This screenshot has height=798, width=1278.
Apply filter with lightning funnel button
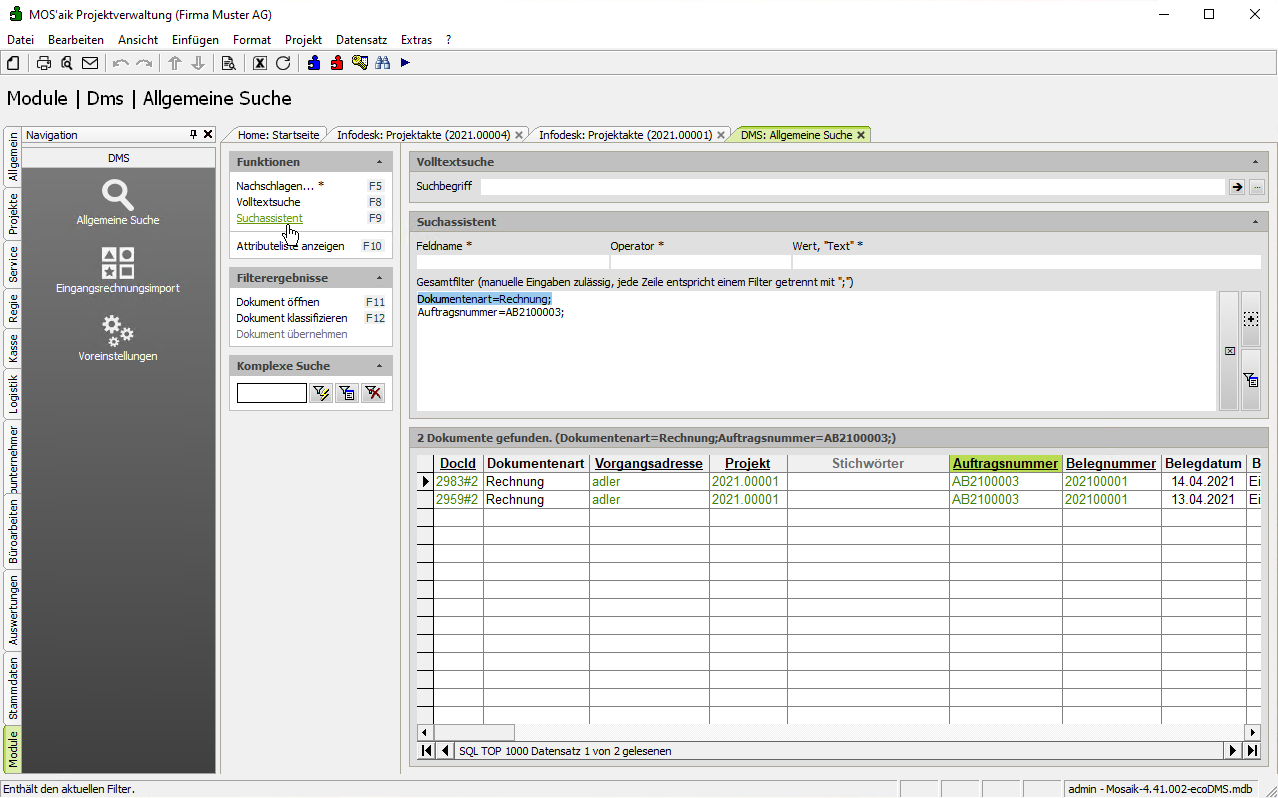pyautogui.click(x=321, y=393)
